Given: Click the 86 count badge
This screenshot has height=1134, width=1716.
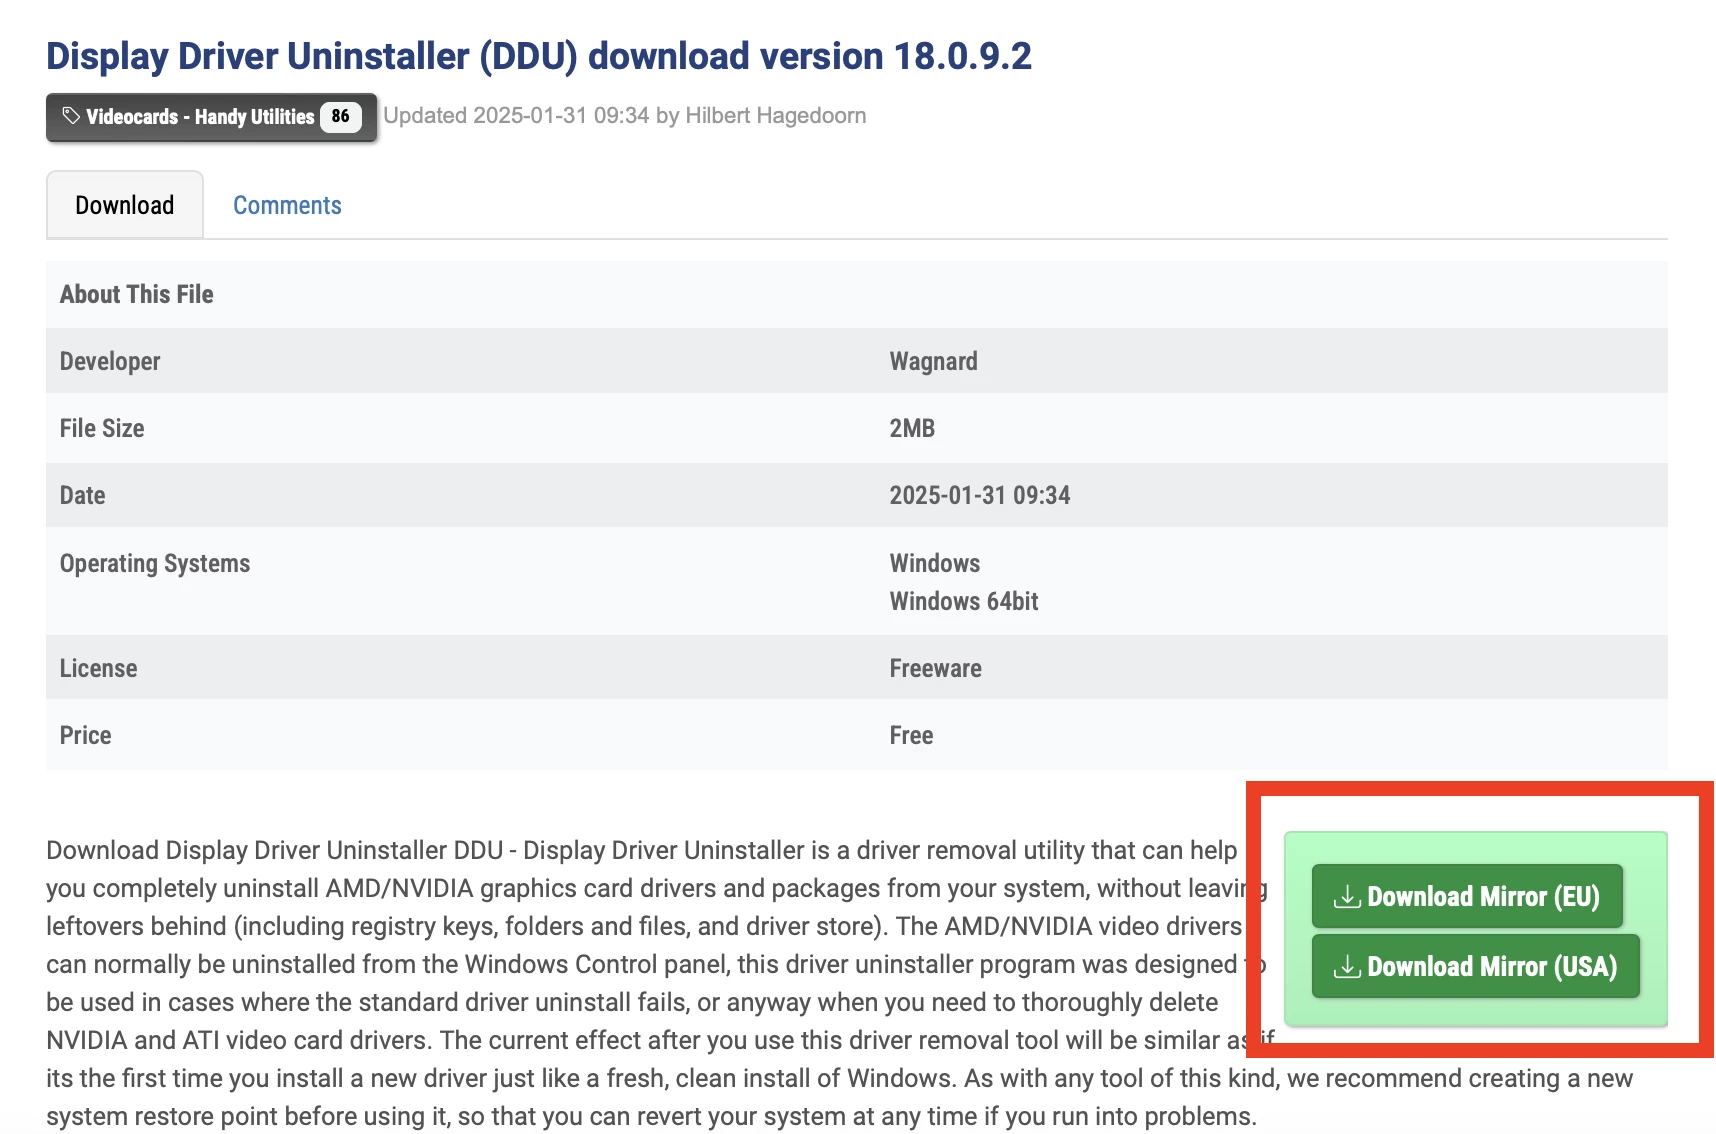Looking at the screenshot, I should 340,116.
